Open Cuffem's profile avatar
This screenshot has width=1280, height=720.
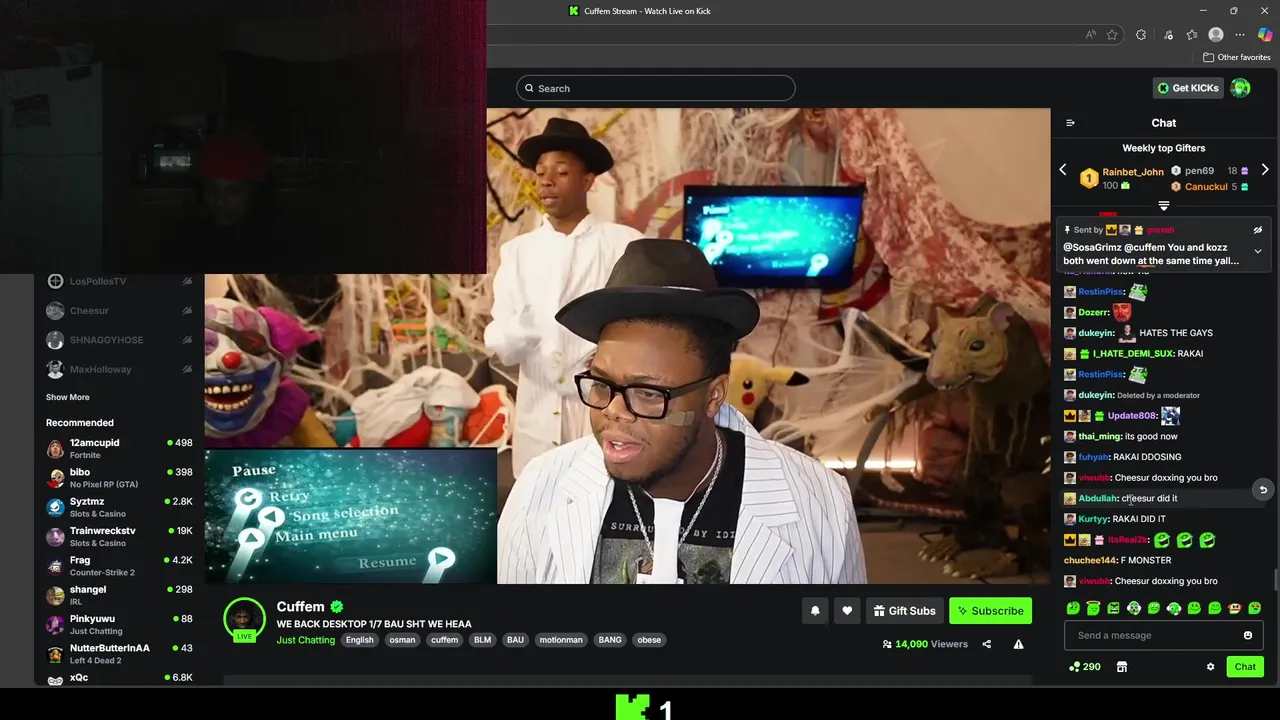[x=244, y=619]
